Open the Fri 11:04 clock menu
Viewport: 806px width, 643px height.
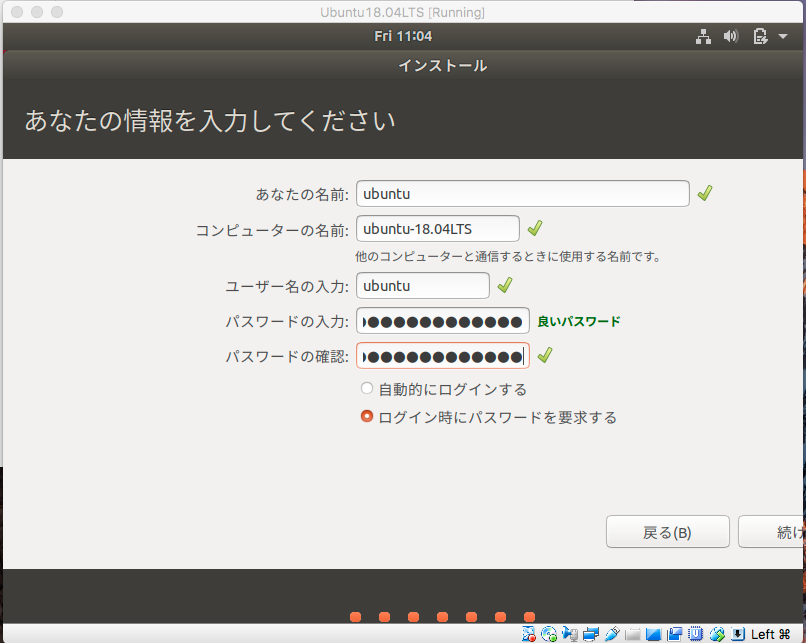[403, 36]
